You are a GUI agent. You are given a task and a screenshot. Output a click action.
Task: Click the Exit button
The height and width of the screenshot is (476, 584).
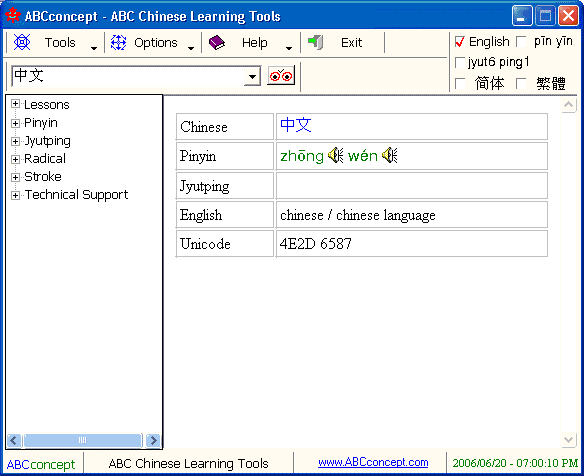pos(351,42)
